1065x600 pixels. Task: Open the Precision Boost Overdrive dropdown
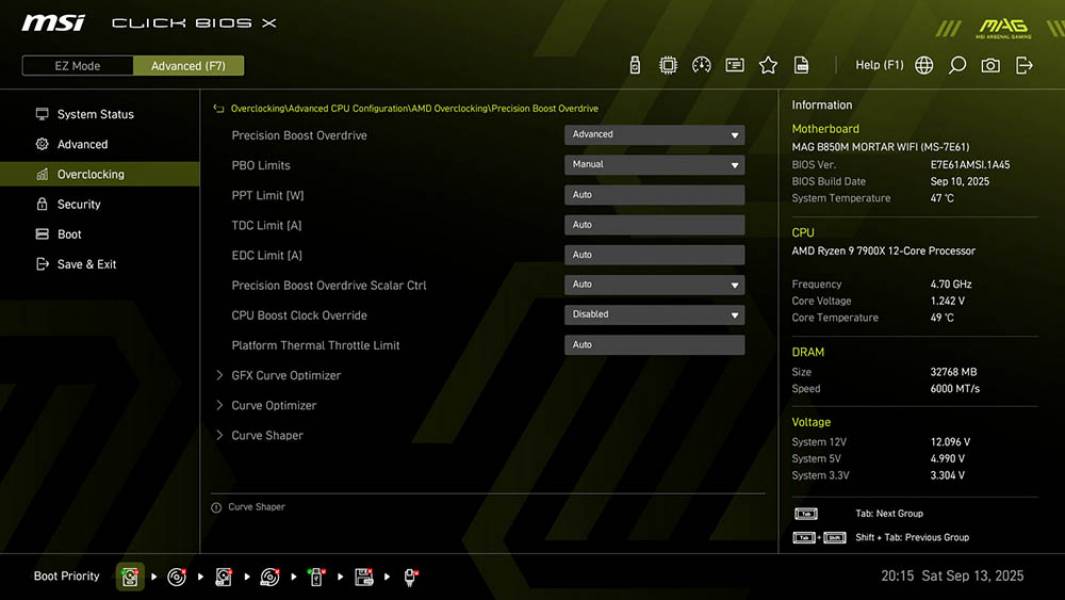tap(654, 134)
